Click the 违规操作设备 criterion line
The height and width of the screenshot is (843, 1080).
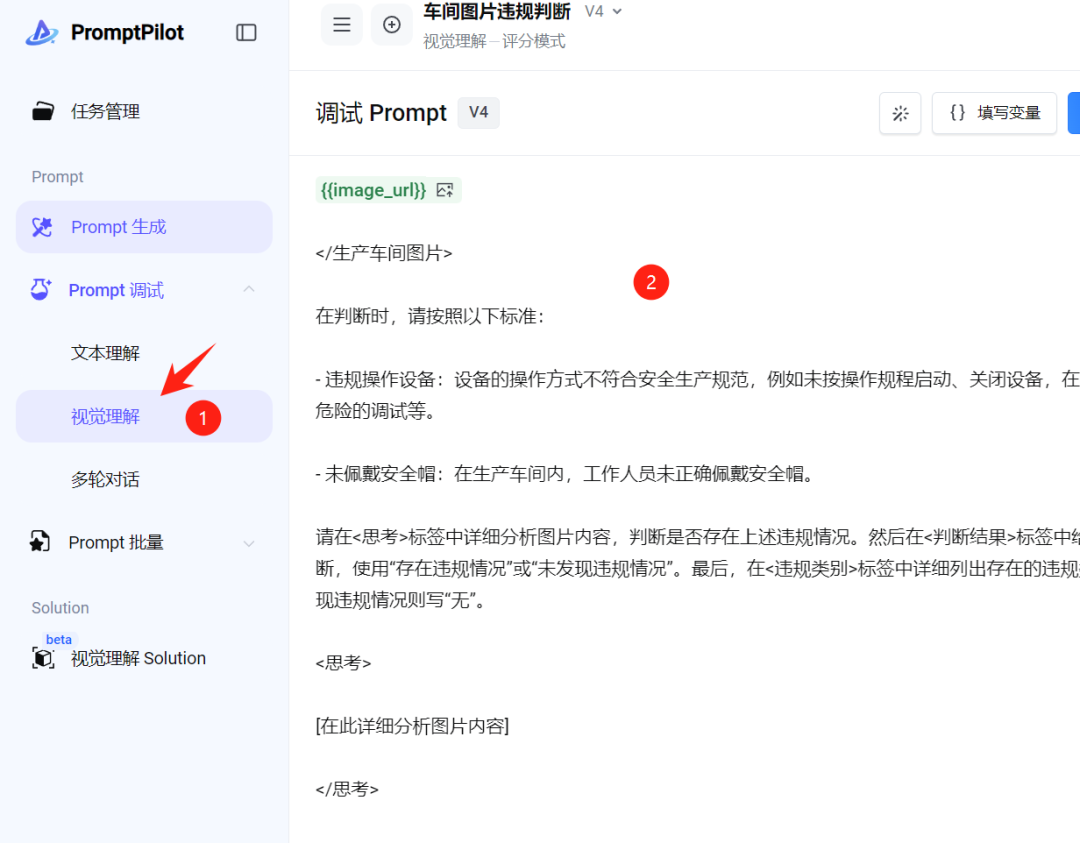point(697,395)
